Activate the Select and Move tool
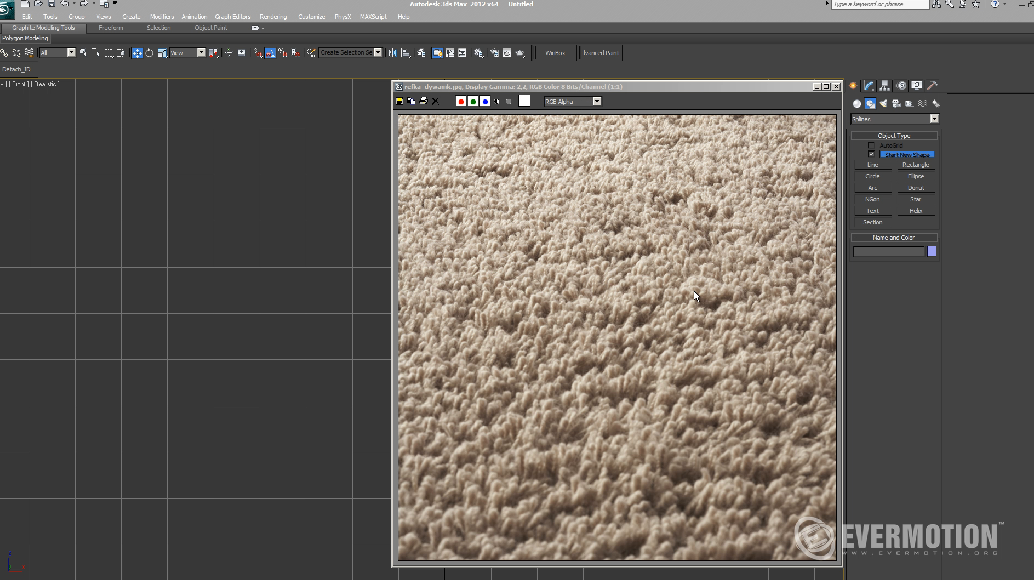The height and width of the screenshot is (580, 1034). pos(137,53)
